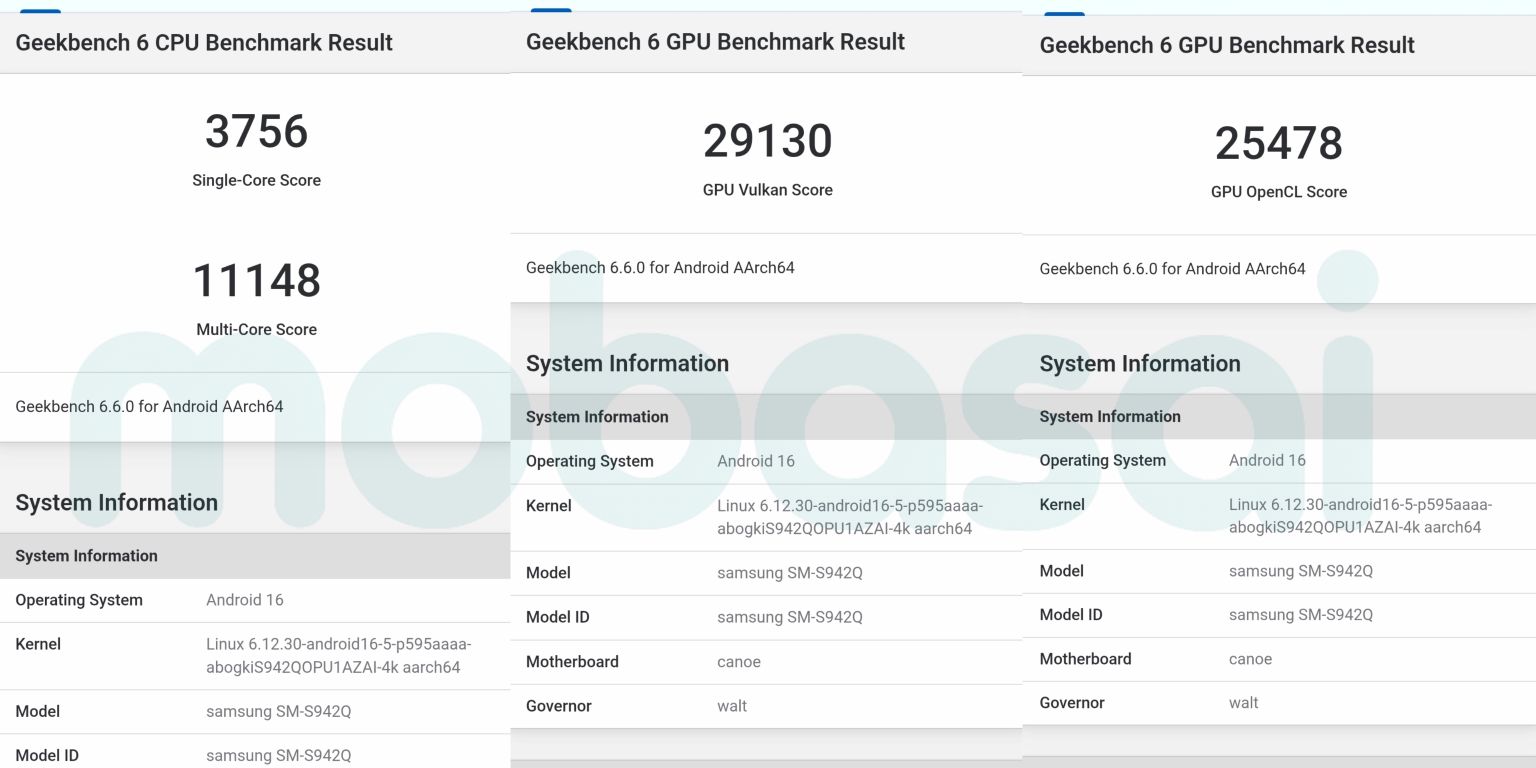
Task: Select the GPU Vulkan Score label
Action: [x=767, y=190]
